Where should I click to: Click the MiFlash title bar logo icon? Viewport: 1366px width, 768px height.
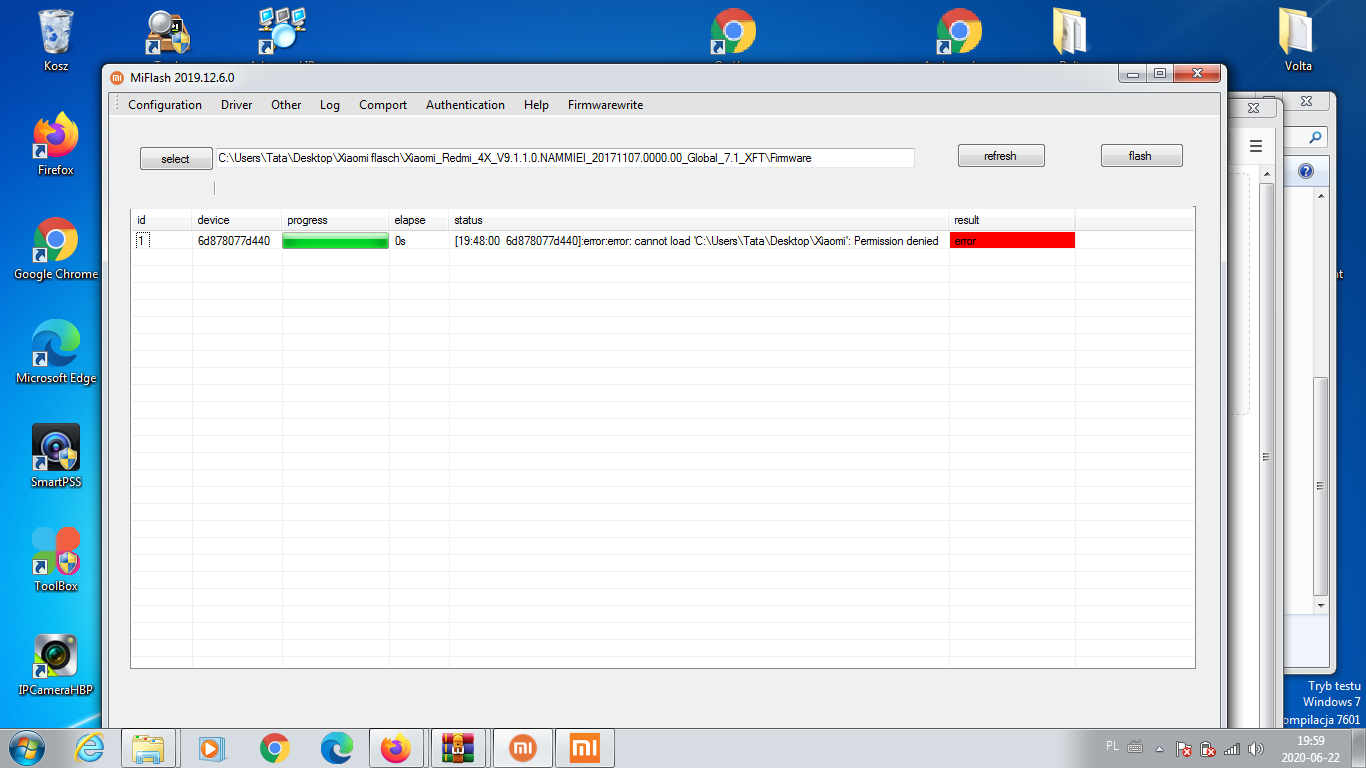coord(117,77)
